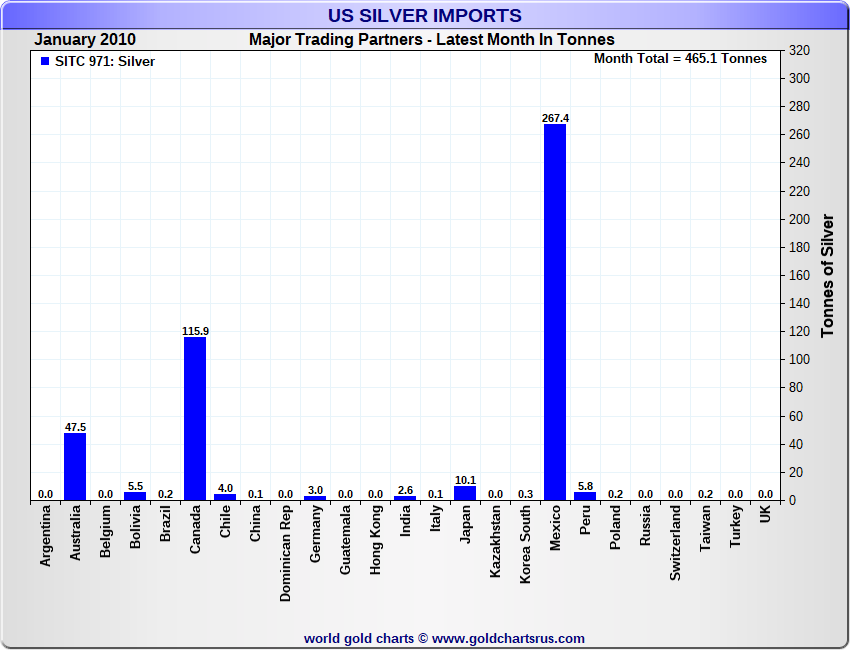Select the small Japan bar

point(465,493)
